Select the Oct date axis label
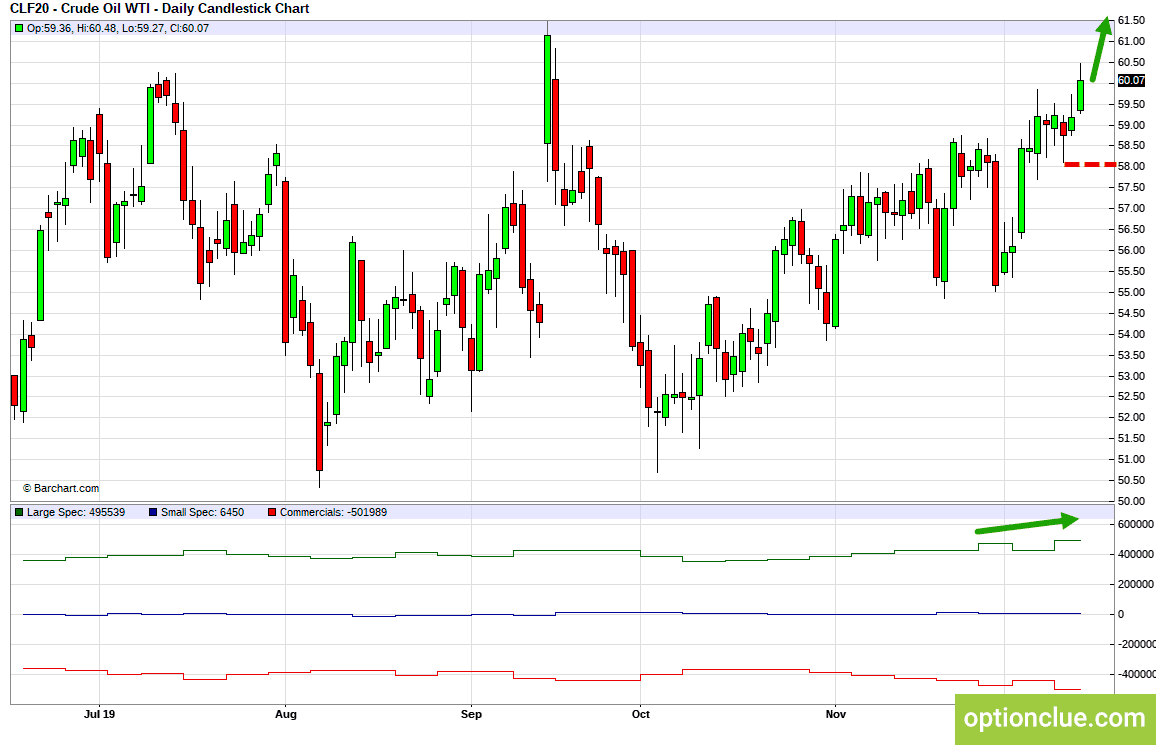Viewport: 1156px width, 745px height. pos(641,714)
